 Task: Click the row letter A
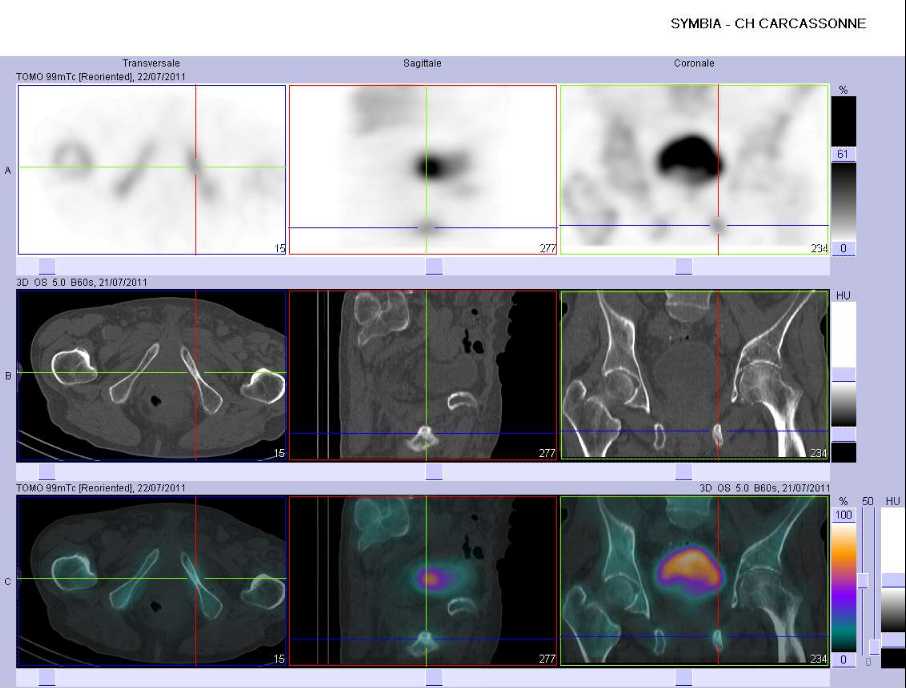point(8,170)
